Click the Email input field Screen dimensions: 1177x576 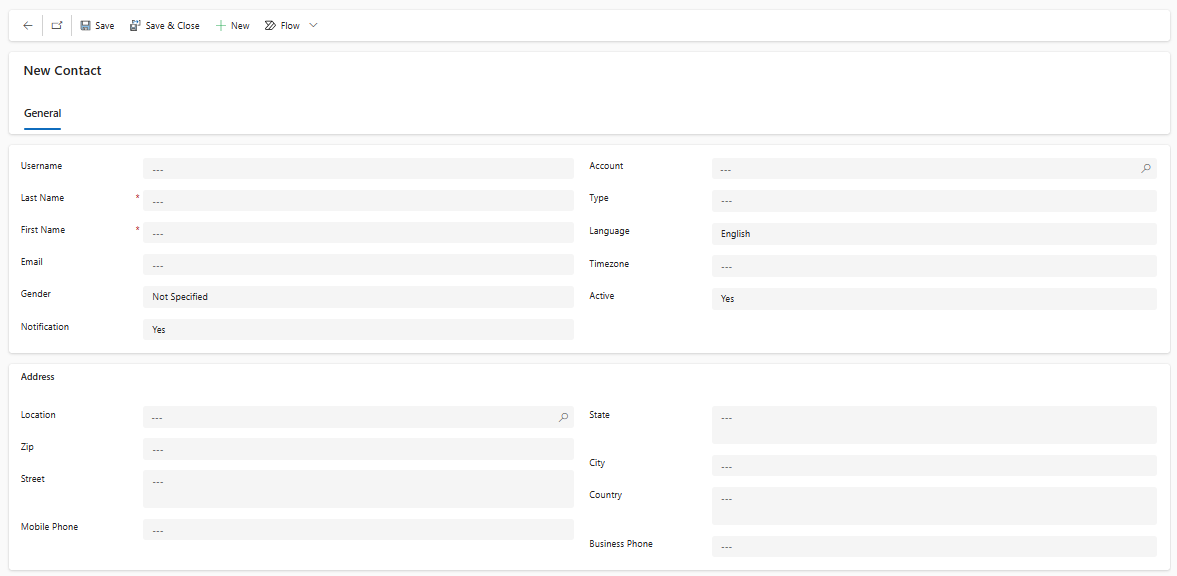tap(358, 264)
